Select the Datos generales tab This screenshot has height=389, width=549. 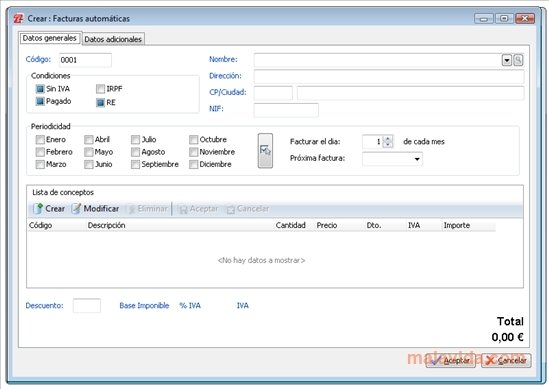pyautogui.click(x=50, y=38)
